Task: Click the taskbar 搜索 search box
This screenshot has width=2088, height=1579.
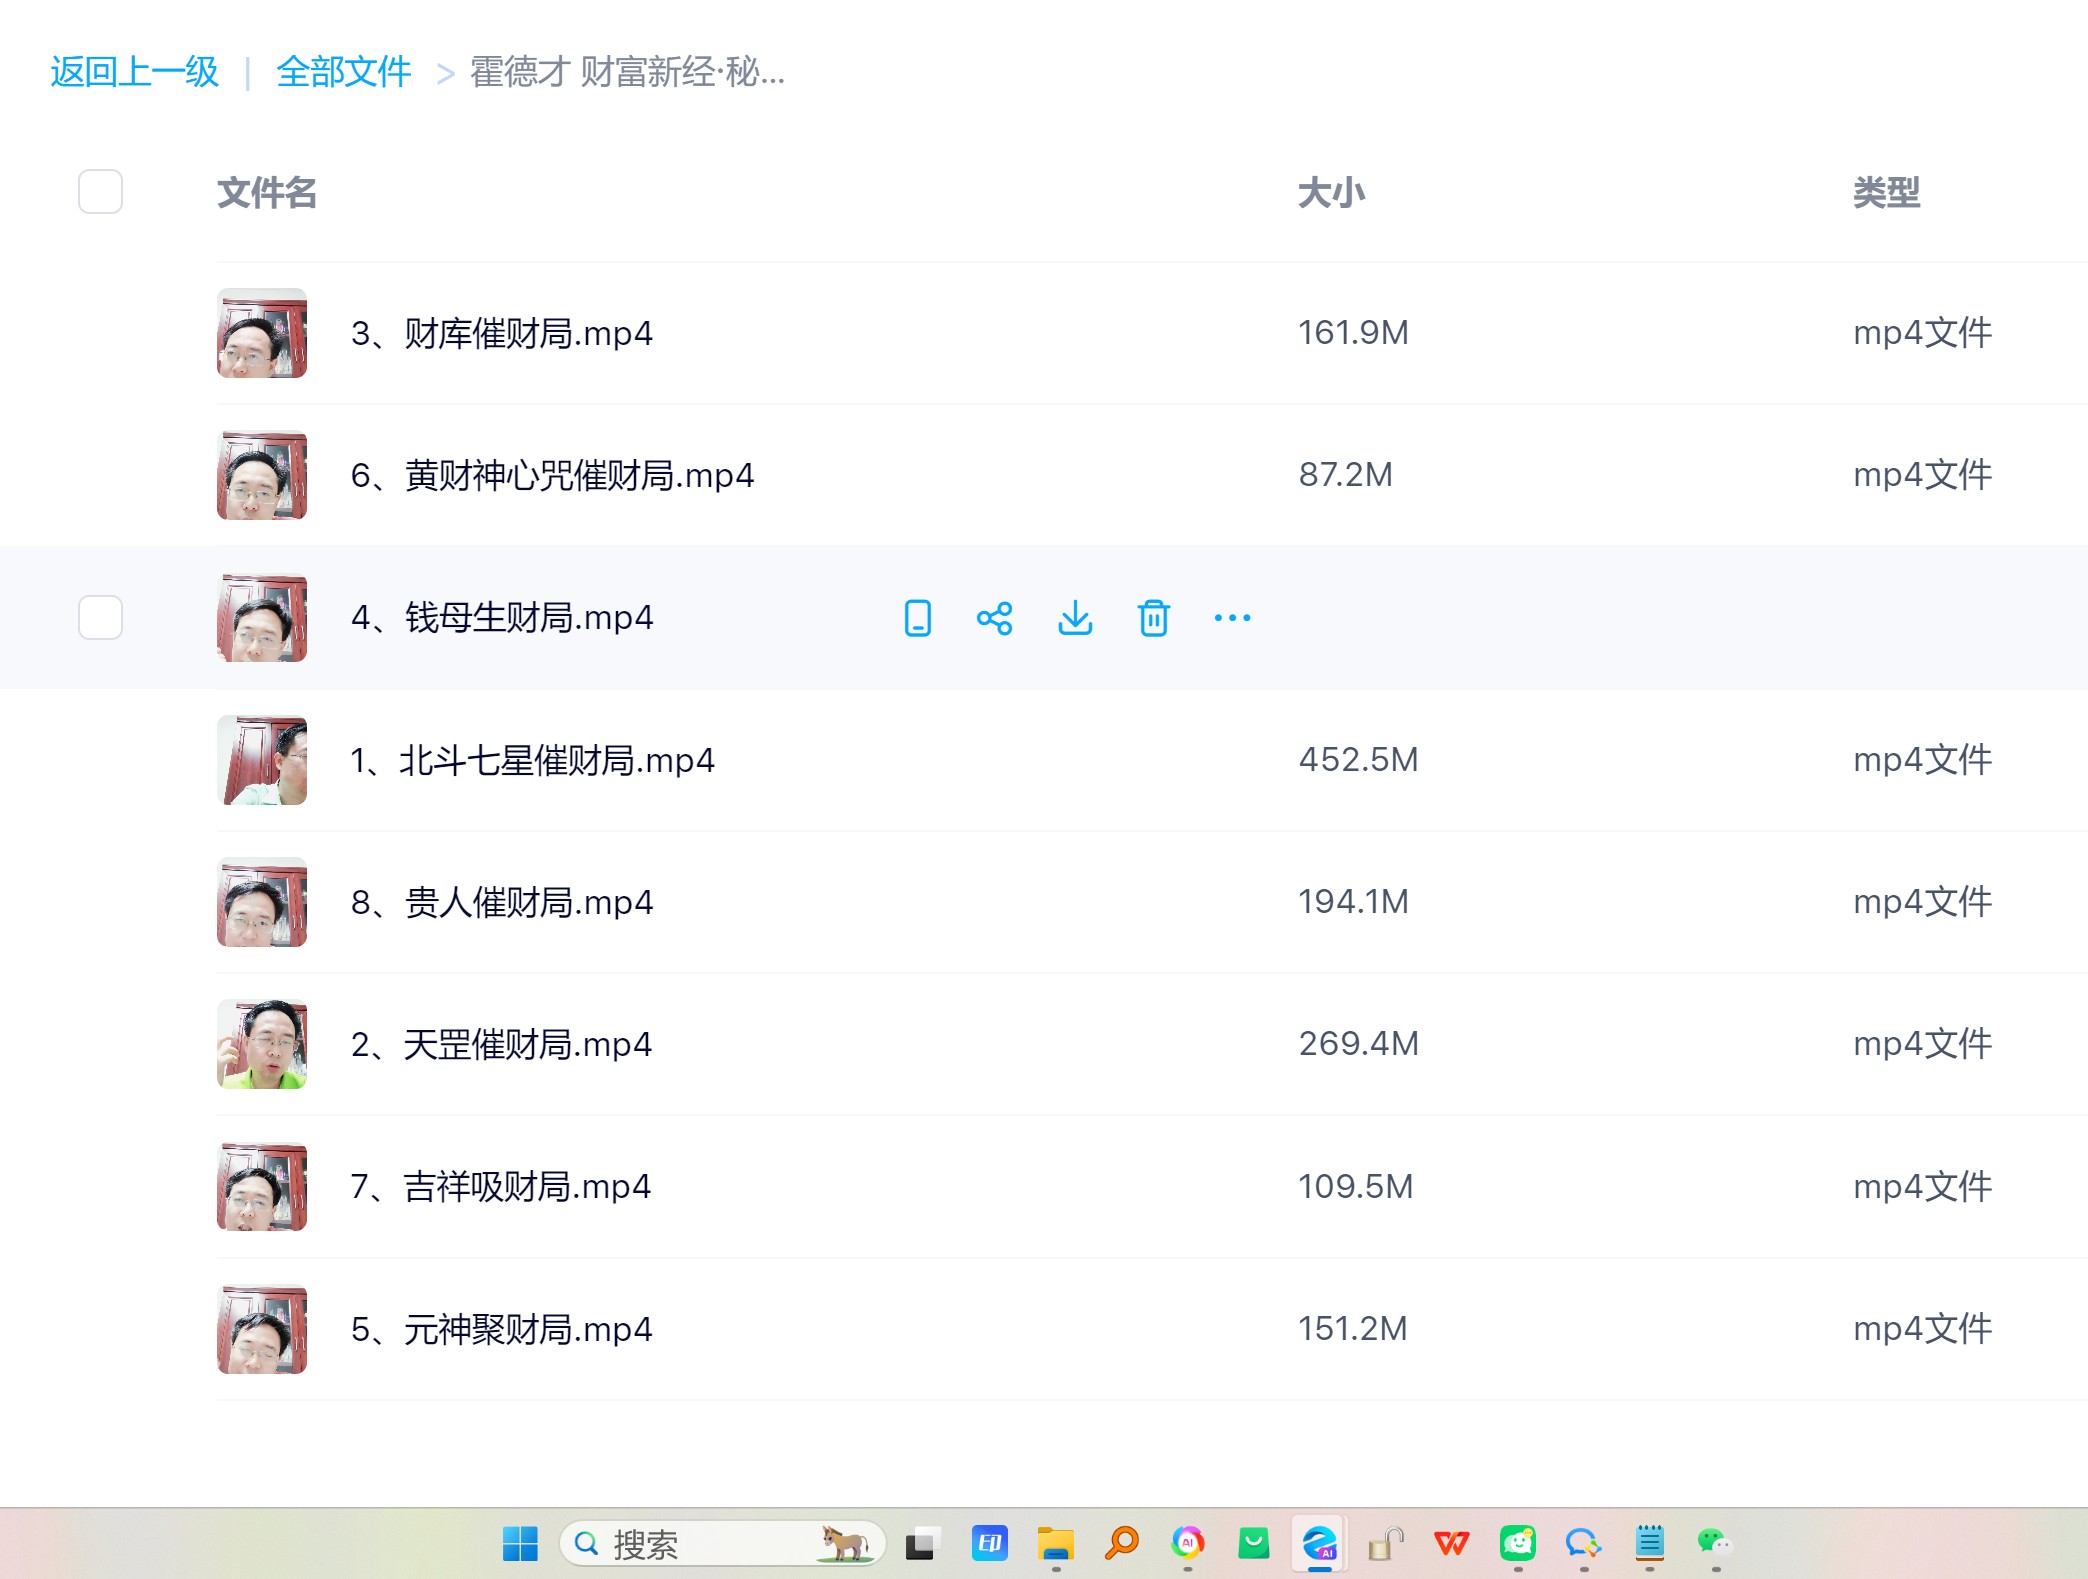Action: click(x=720, y=1543)
